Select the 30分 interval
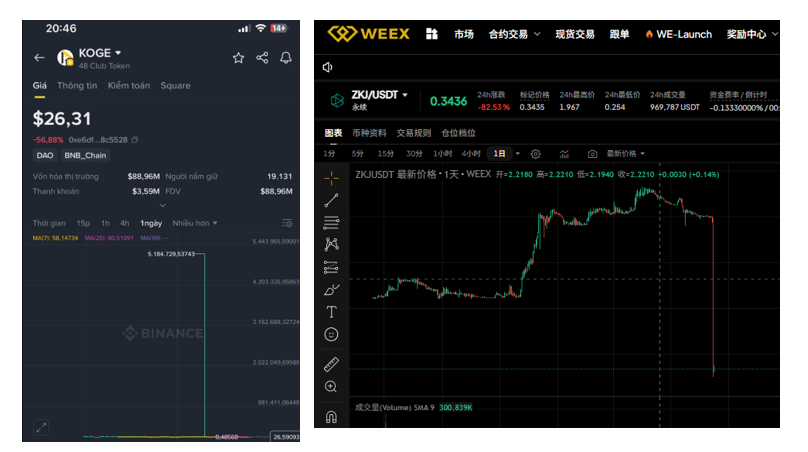 pos(414,154)
